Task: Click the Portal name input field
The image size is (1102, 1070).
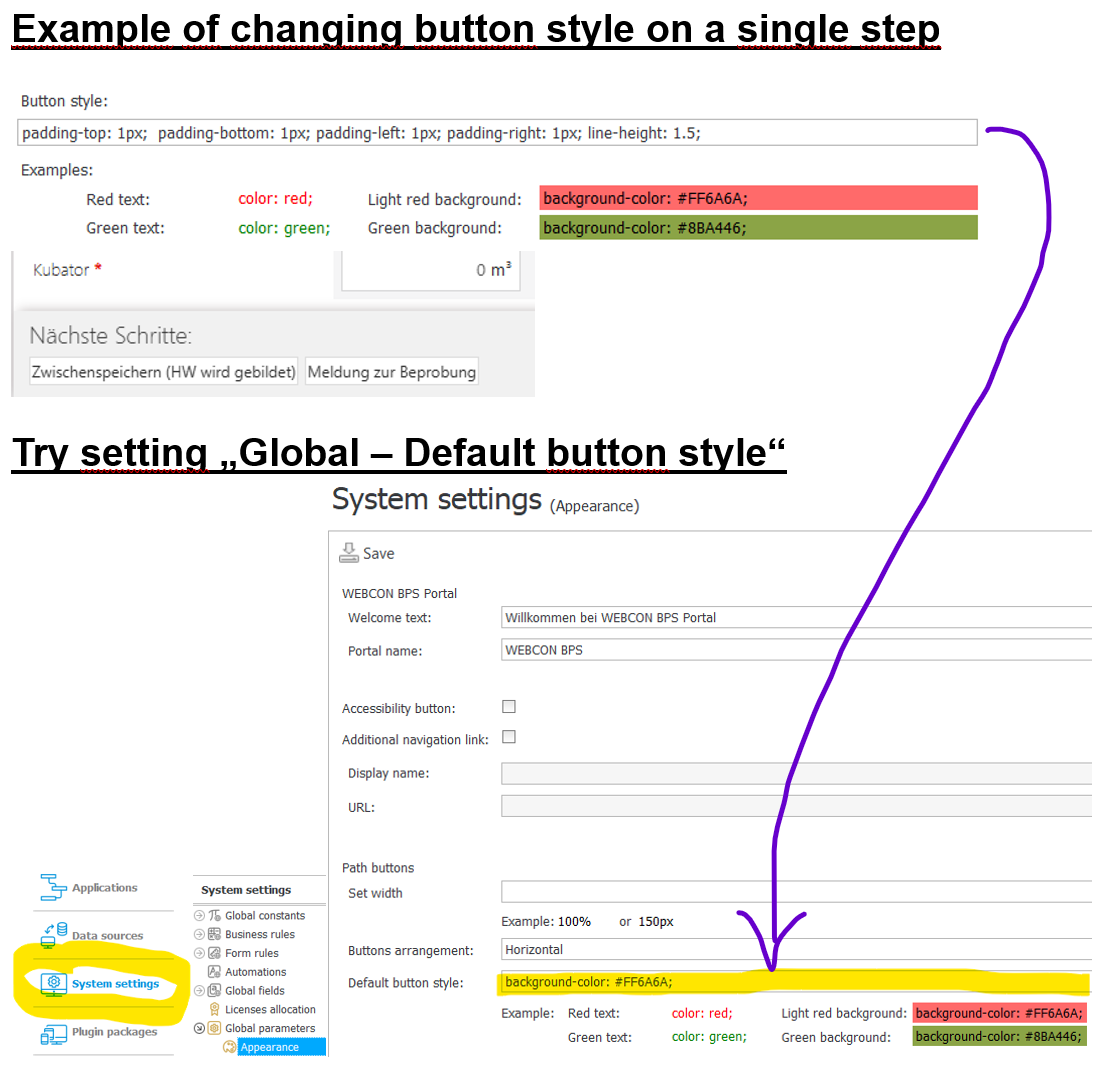Action: pos(796,650)
